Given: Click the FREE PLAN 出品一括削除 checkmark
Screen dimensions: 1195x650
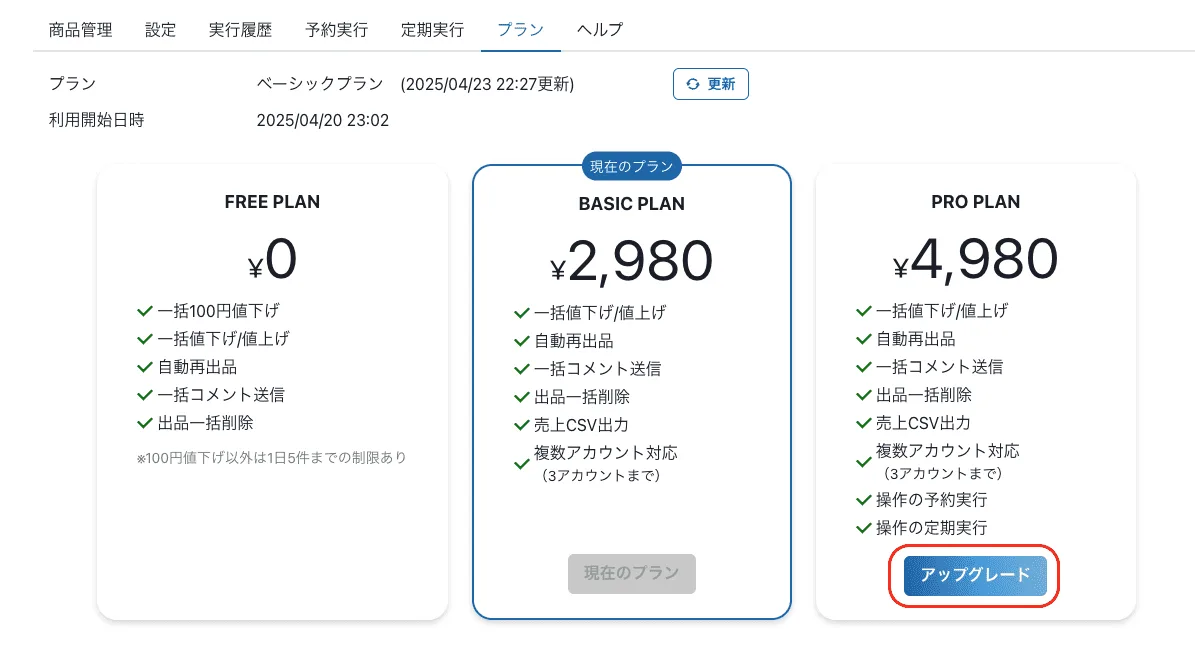Looking at the screenshot, I should click(x=144, y=423).
